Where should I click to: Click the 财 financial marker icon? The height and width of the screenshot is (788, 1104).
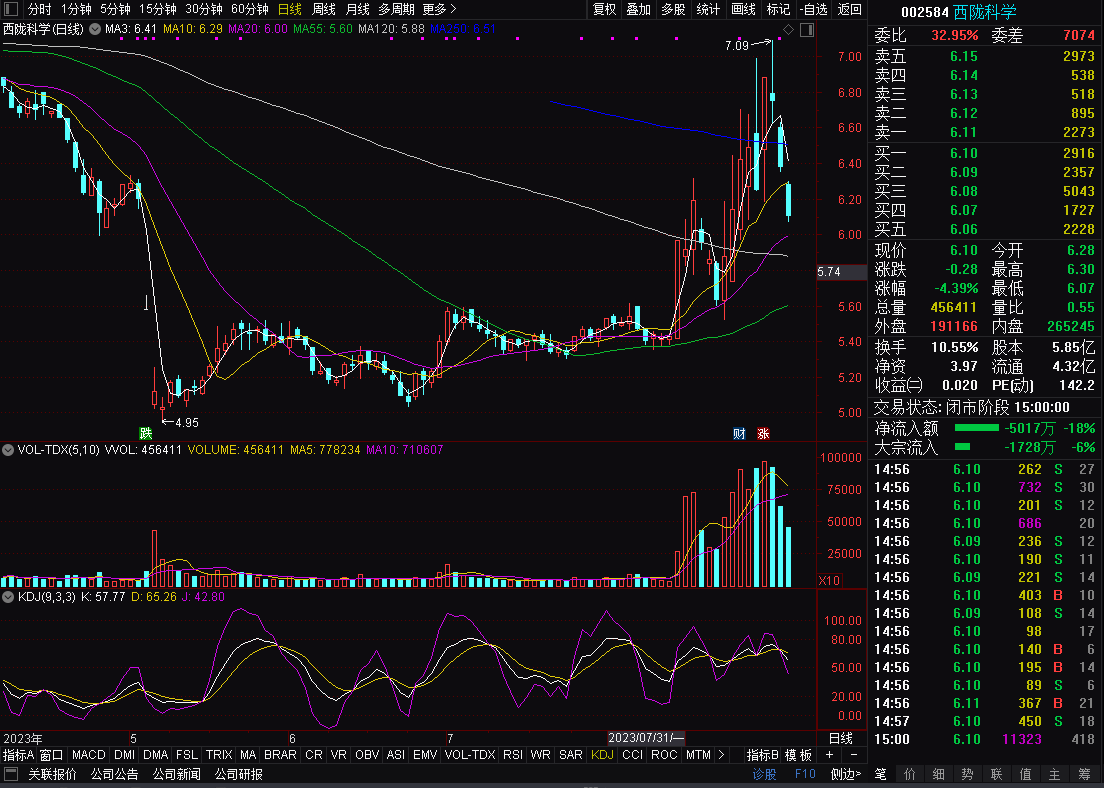739,433
